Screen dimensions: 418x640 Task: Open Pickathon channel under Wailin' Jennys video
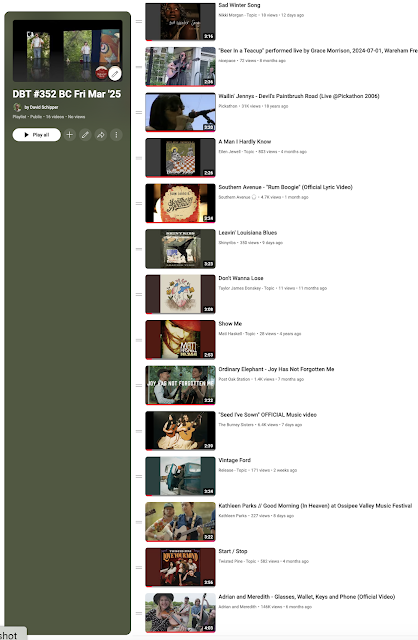[228, 106]
